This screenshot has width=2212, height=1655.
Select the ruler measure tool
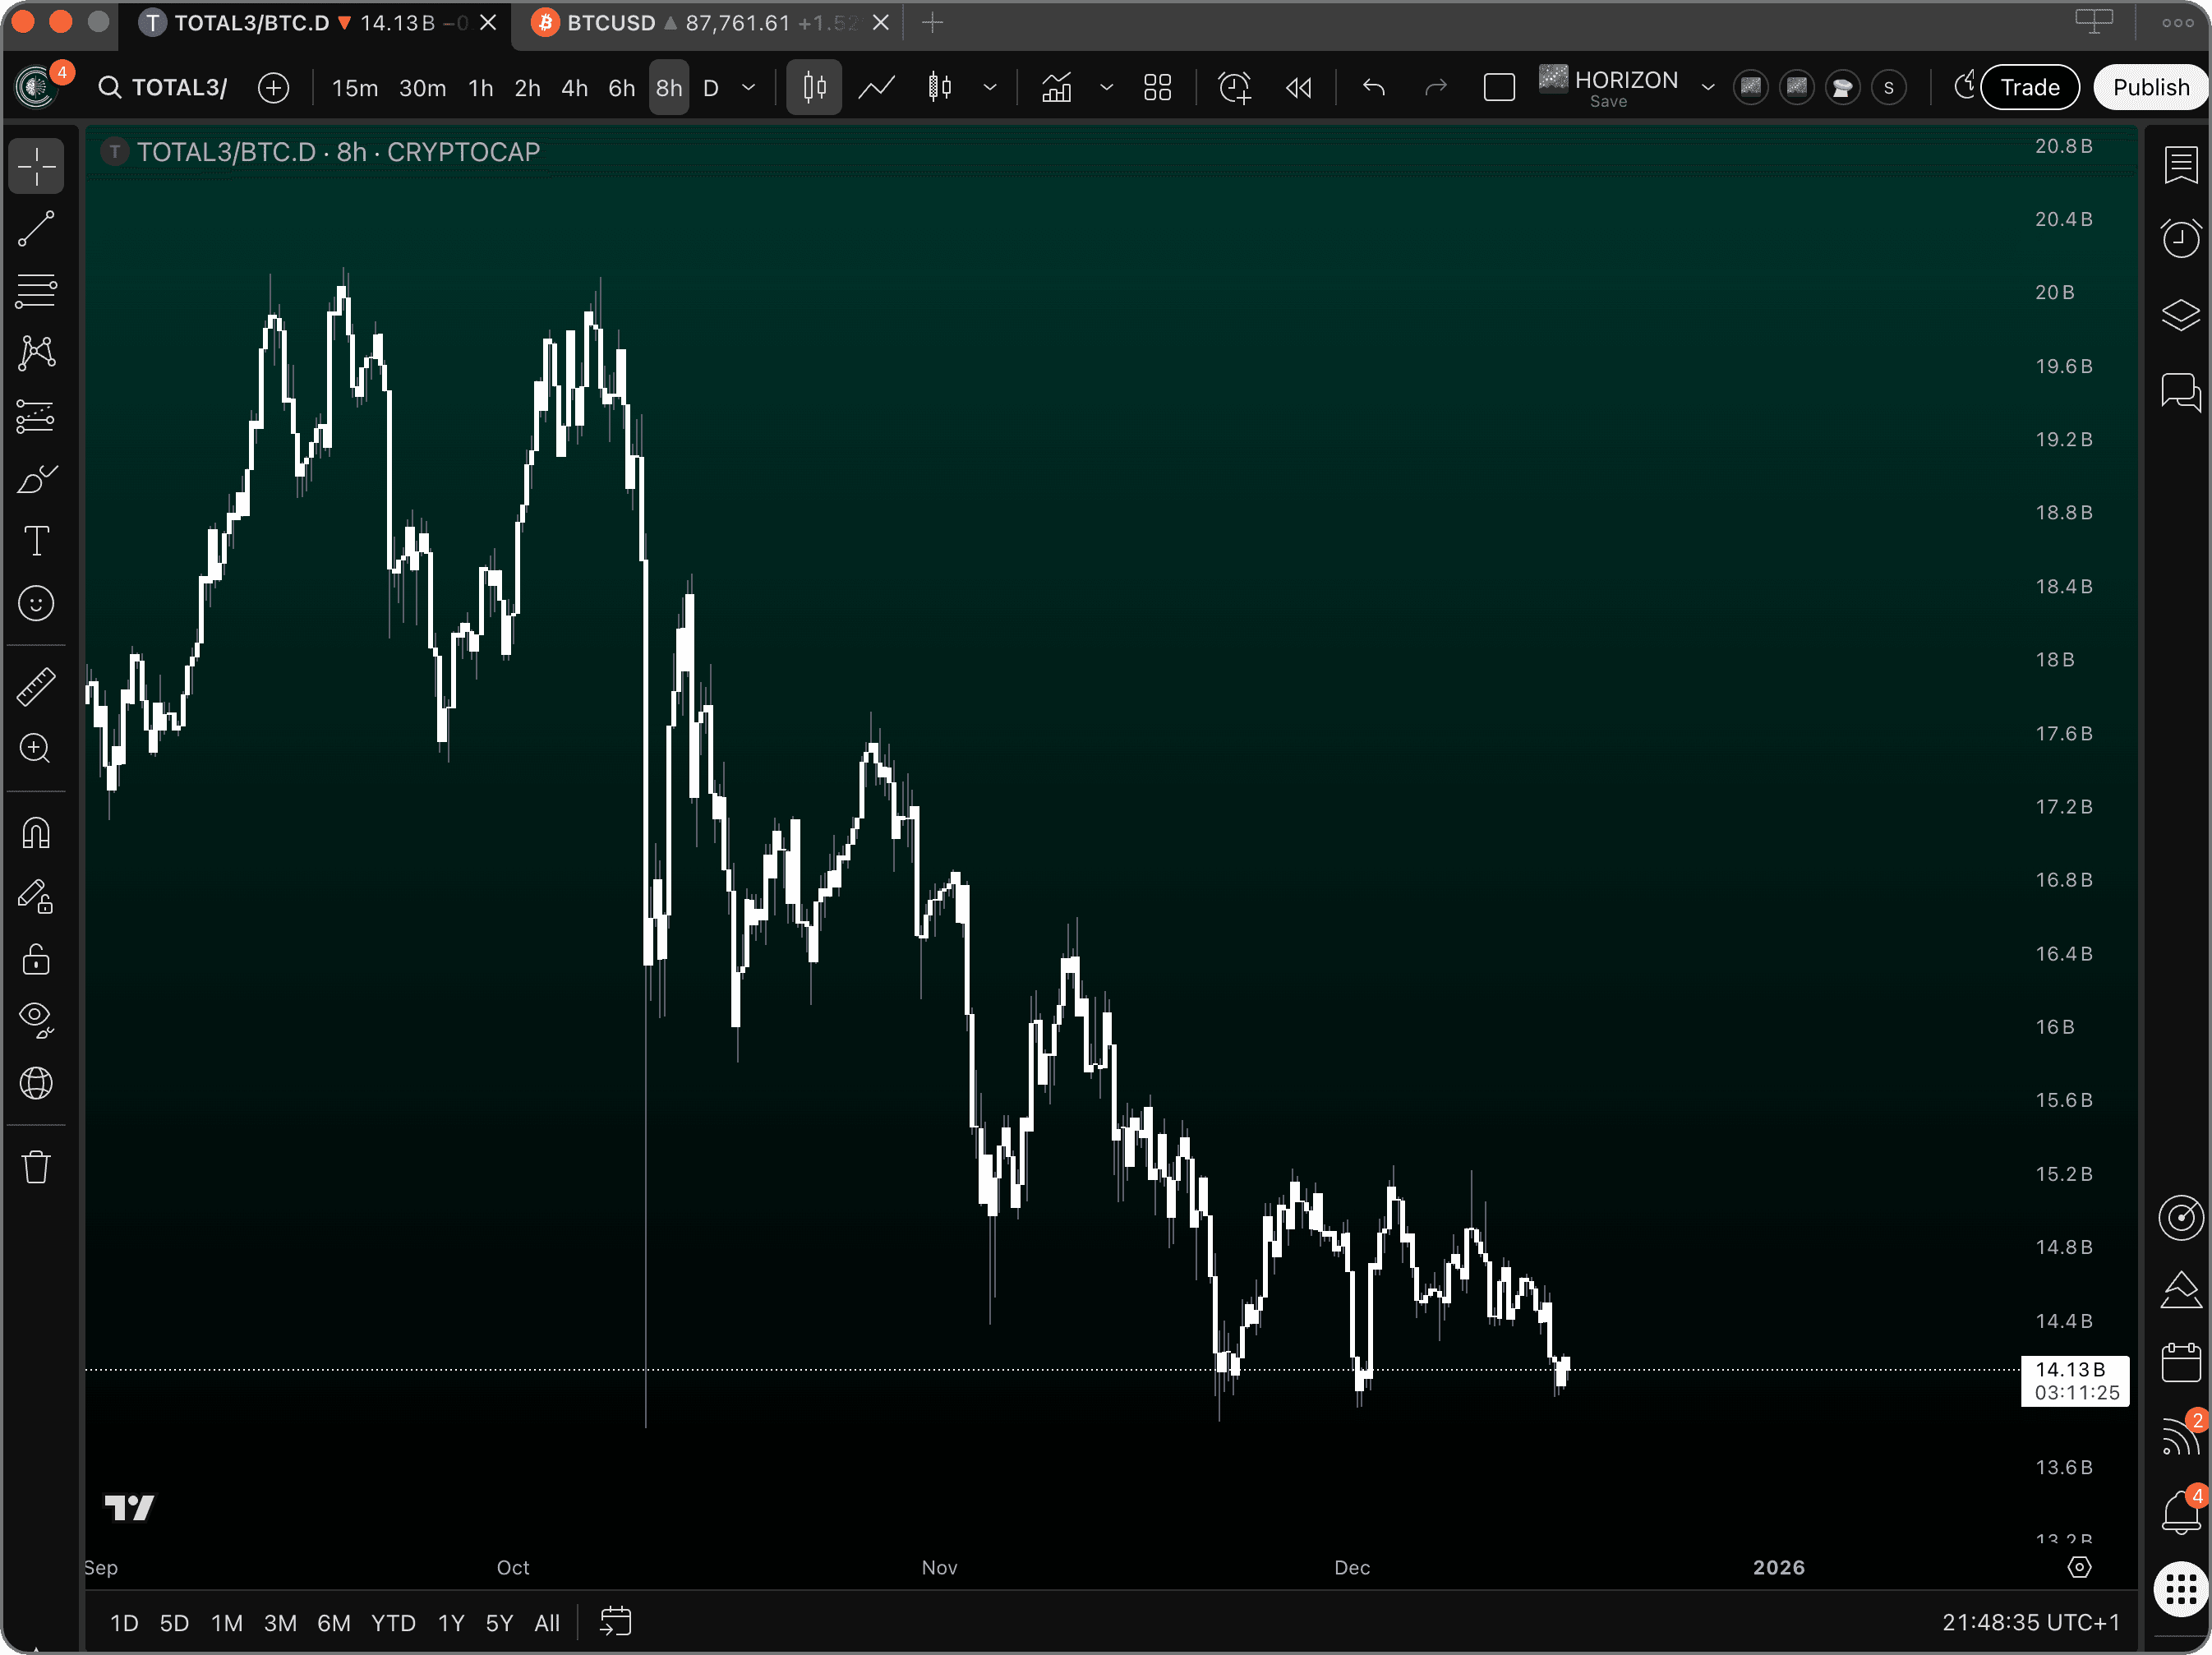(36, 687)
